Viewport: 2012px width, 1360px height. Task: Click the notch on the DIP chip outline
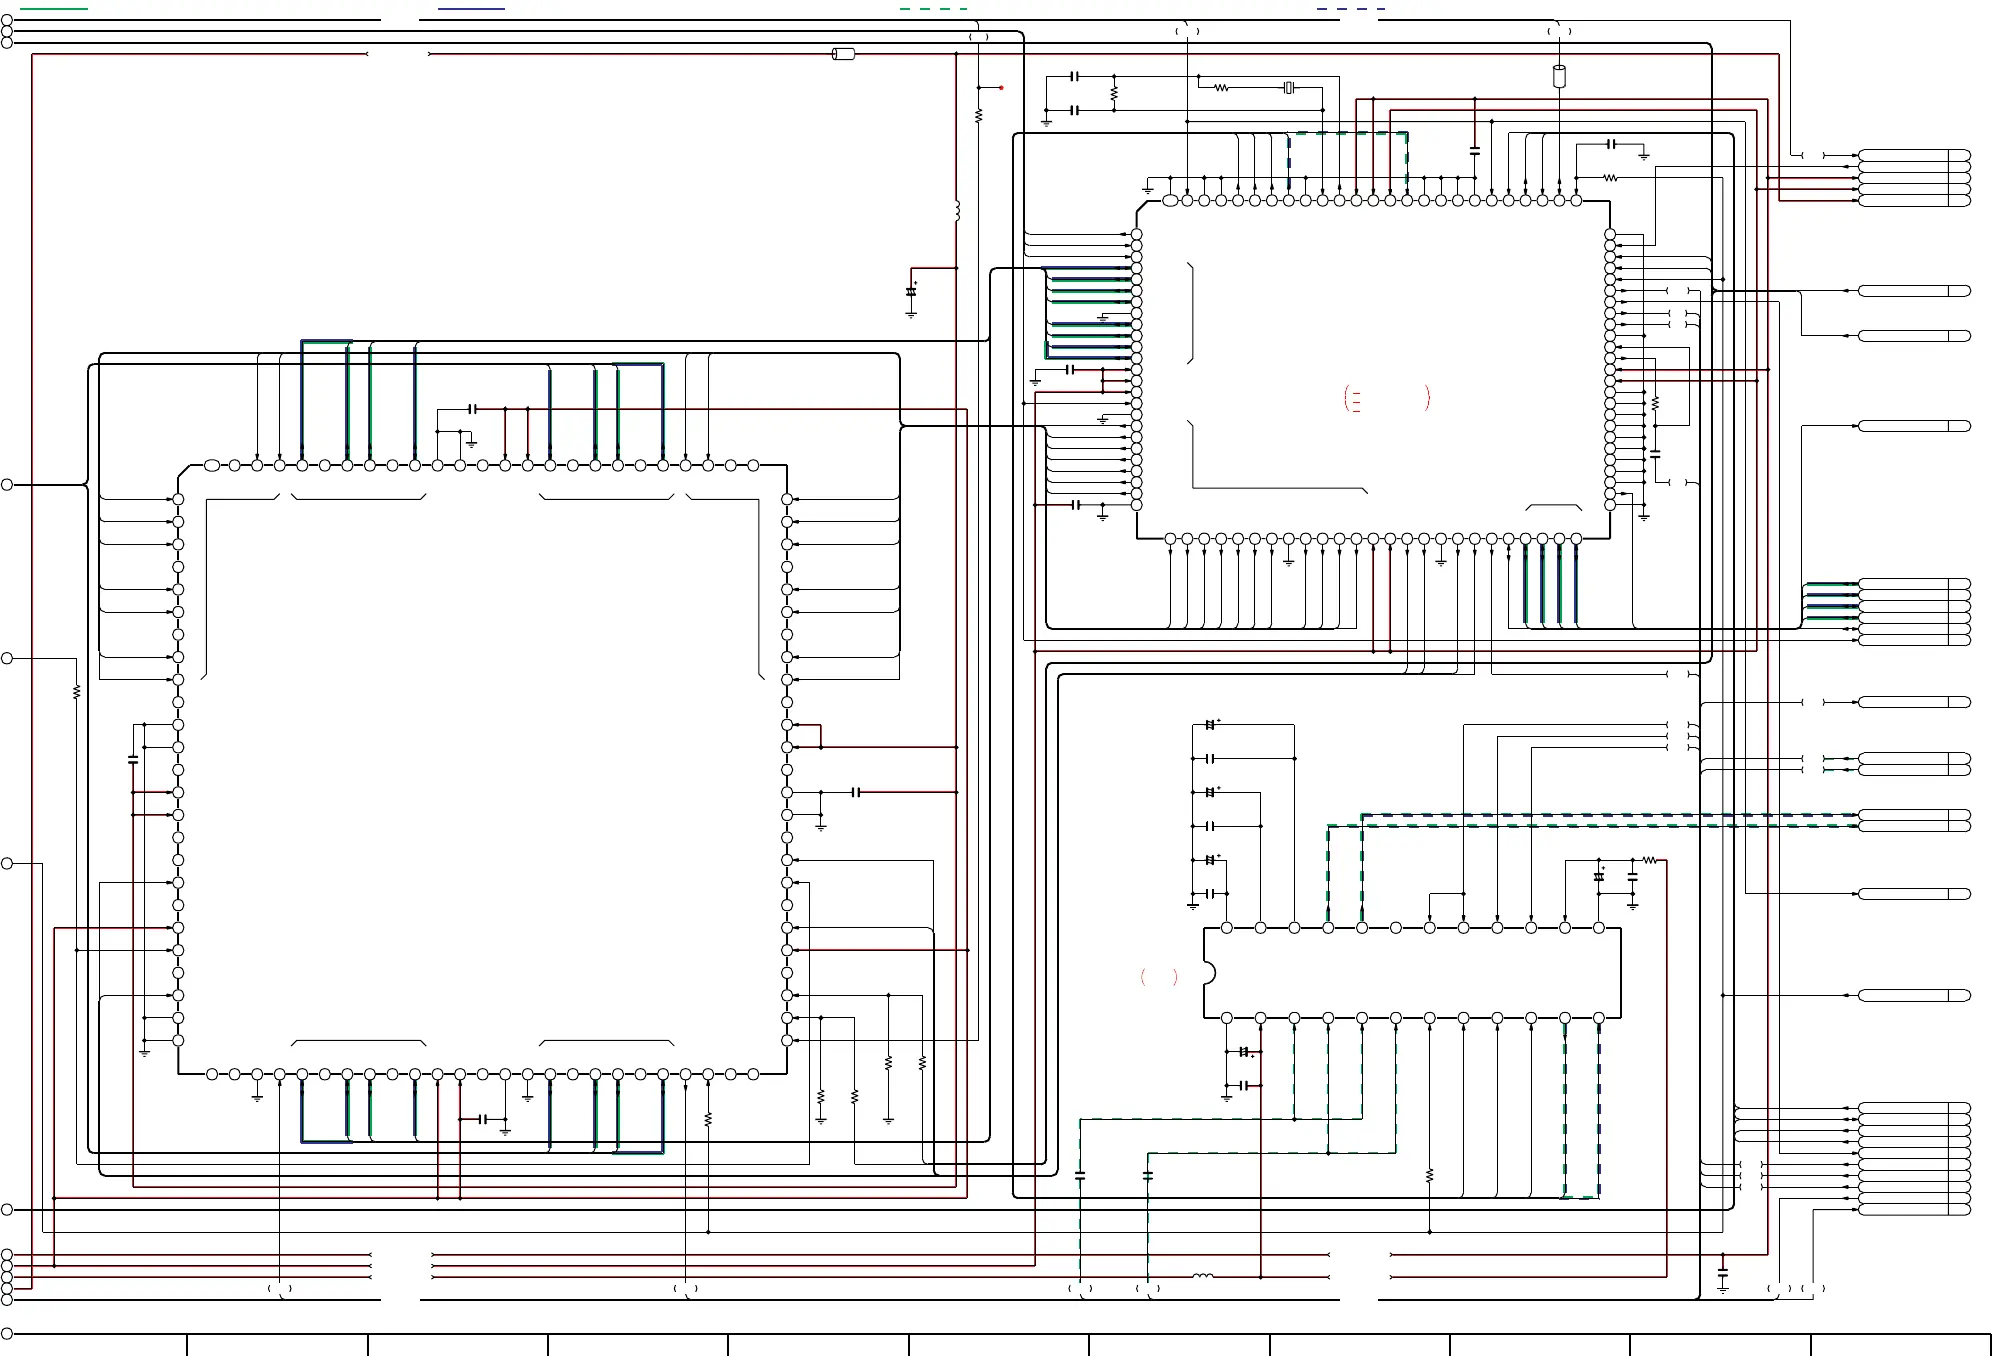click(x=1210, y=973)
